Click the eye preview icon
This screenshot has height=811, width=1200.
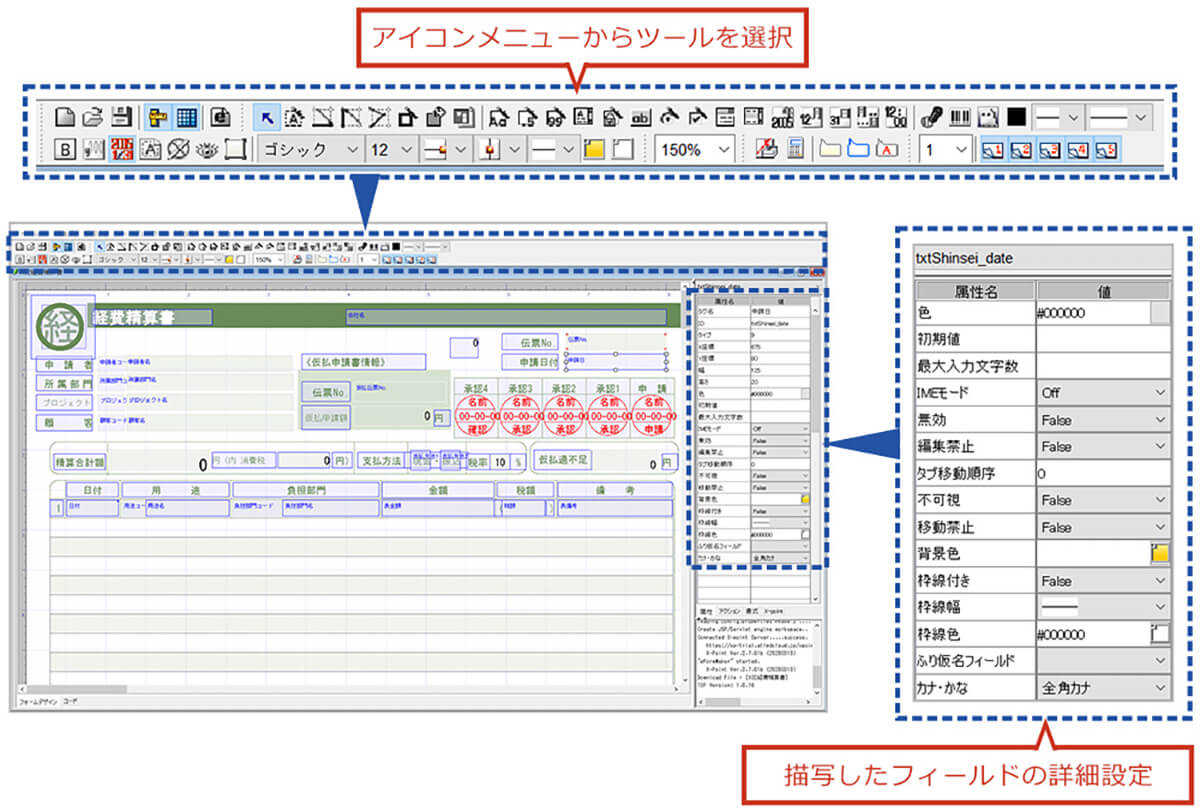click(207, 150)
